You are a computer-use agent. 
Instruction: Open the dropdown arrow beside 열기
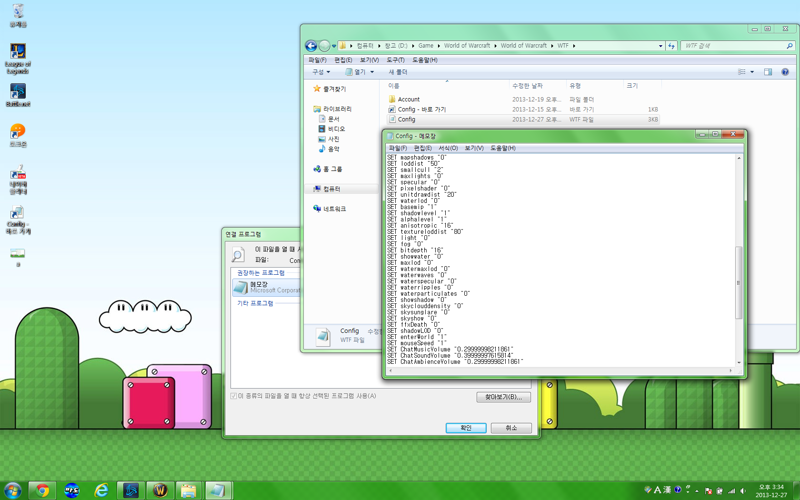pos(372,72)
